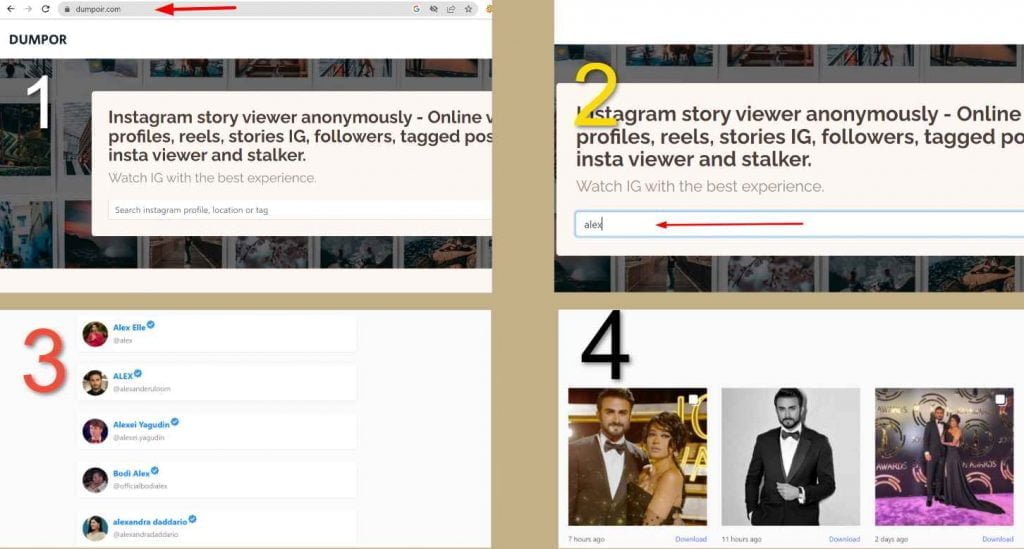Click the @alexandradaddario handle text

click(x=146, y=535)
